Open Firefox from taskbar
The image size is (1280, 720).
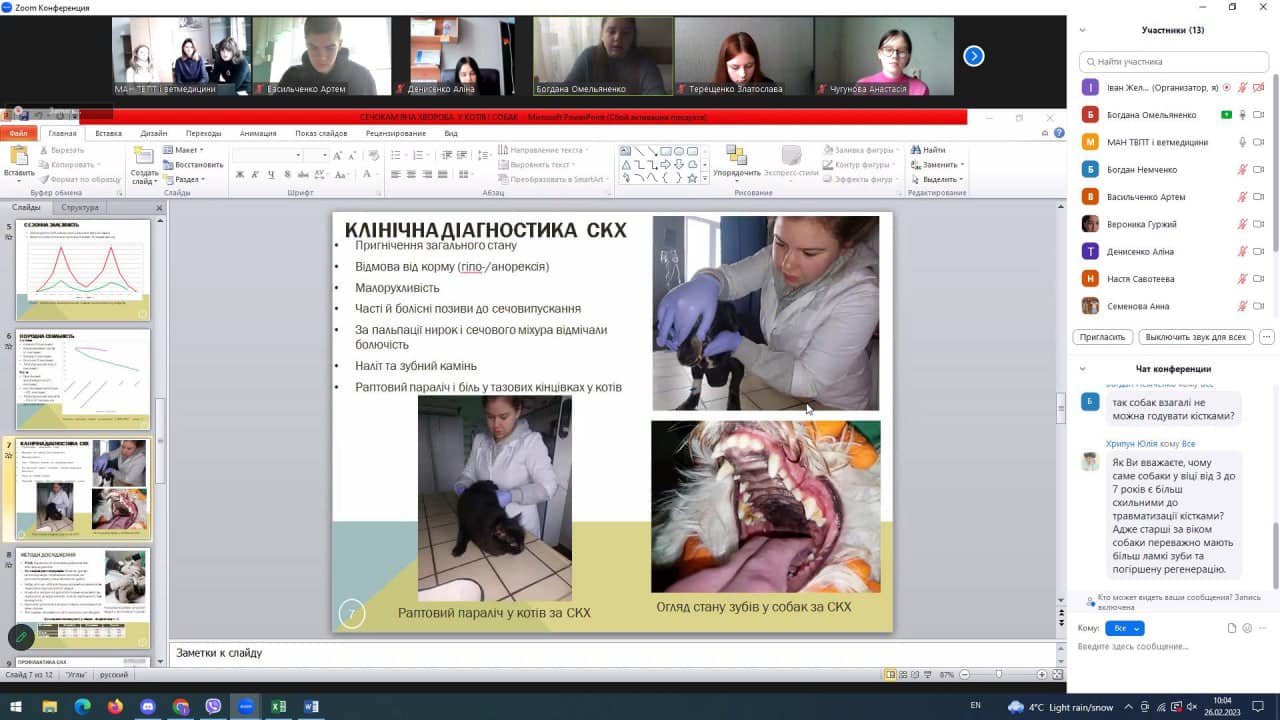[x=115, y=706]
